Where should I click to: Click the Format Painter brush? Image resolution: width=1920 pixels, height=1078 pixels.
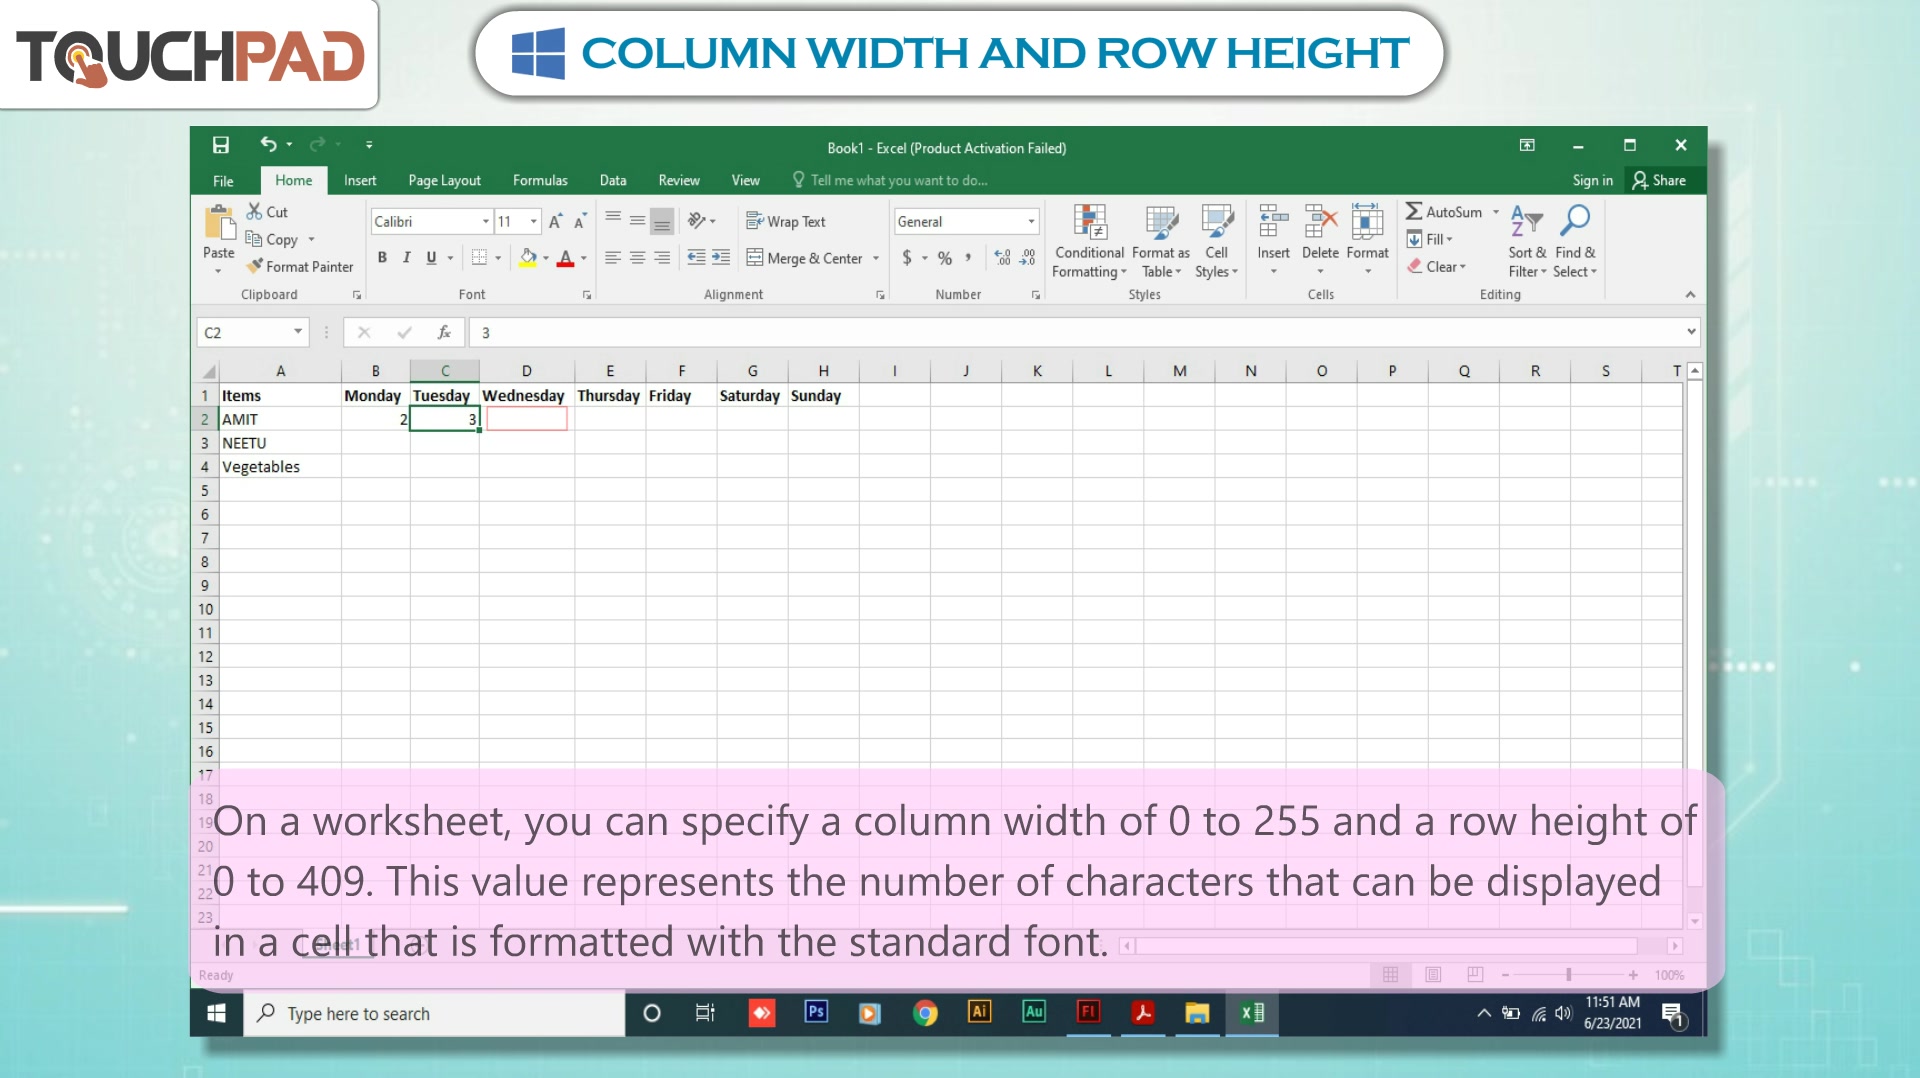[300, 267]
